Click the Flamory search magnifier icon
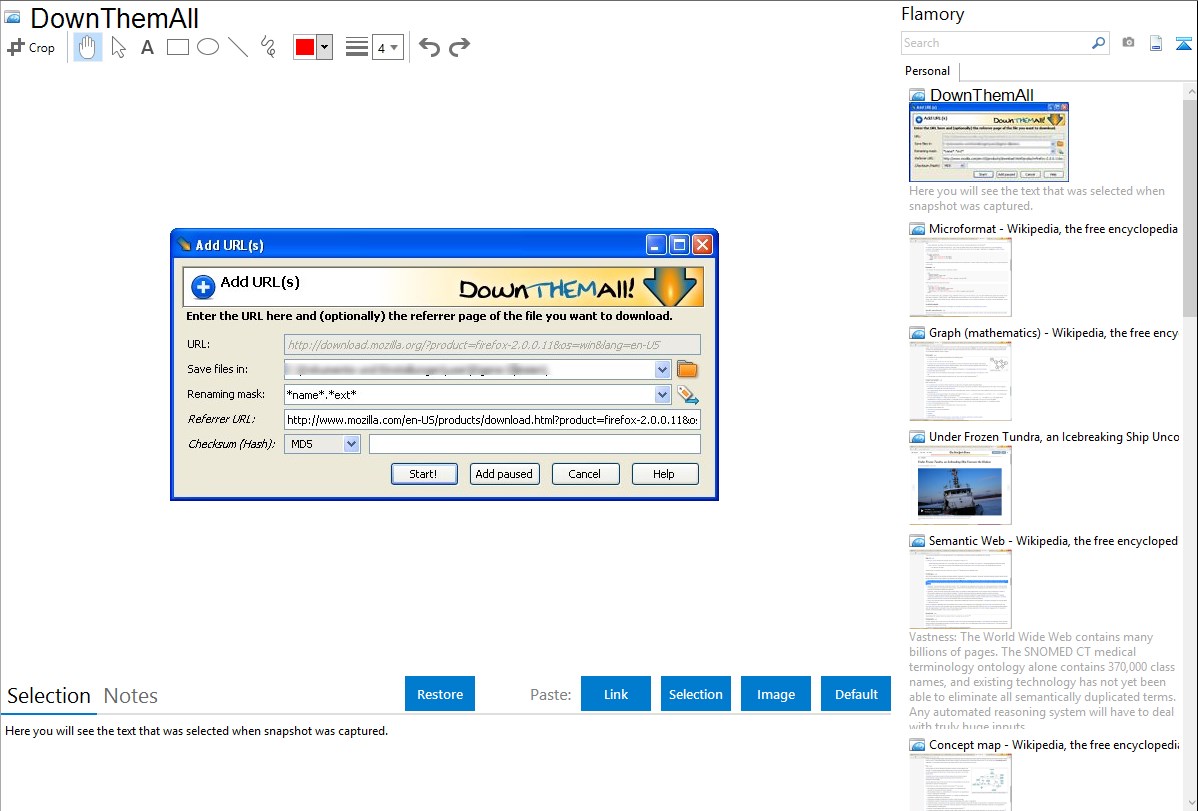Viewport: 1198px width, 811px height. 1098,43
